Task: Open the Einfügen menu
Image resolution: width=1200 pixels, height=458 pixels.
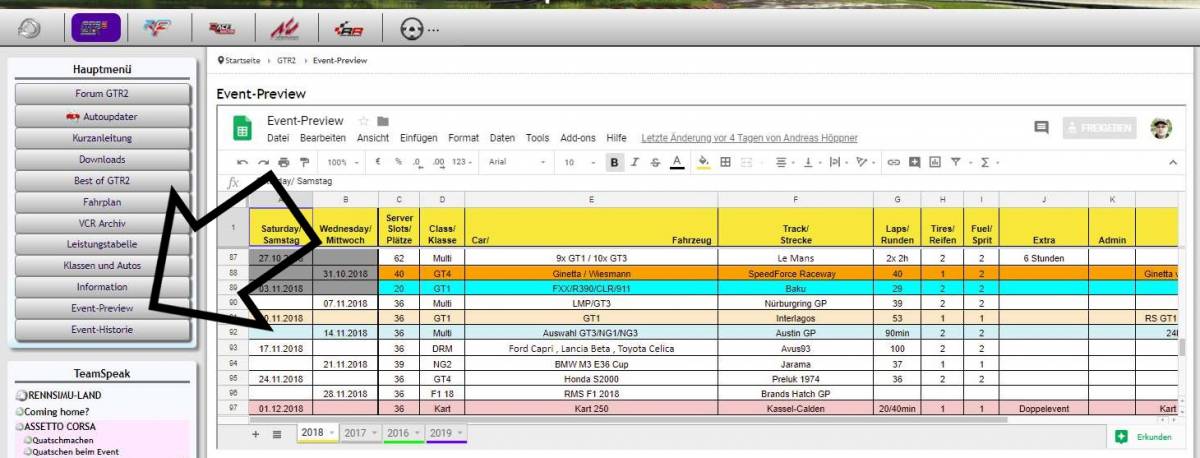Action: pyautogui.click(x=418, y=138)
